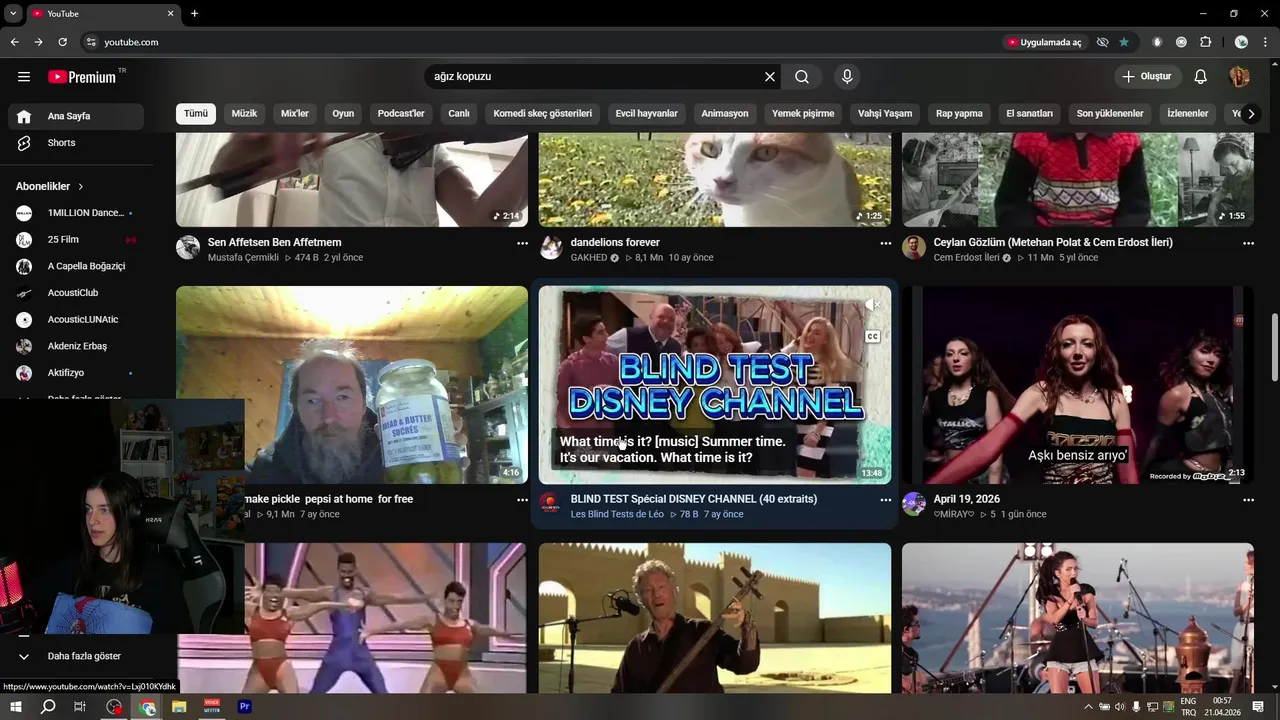Open taskbar volume control

coord(1119,707)
